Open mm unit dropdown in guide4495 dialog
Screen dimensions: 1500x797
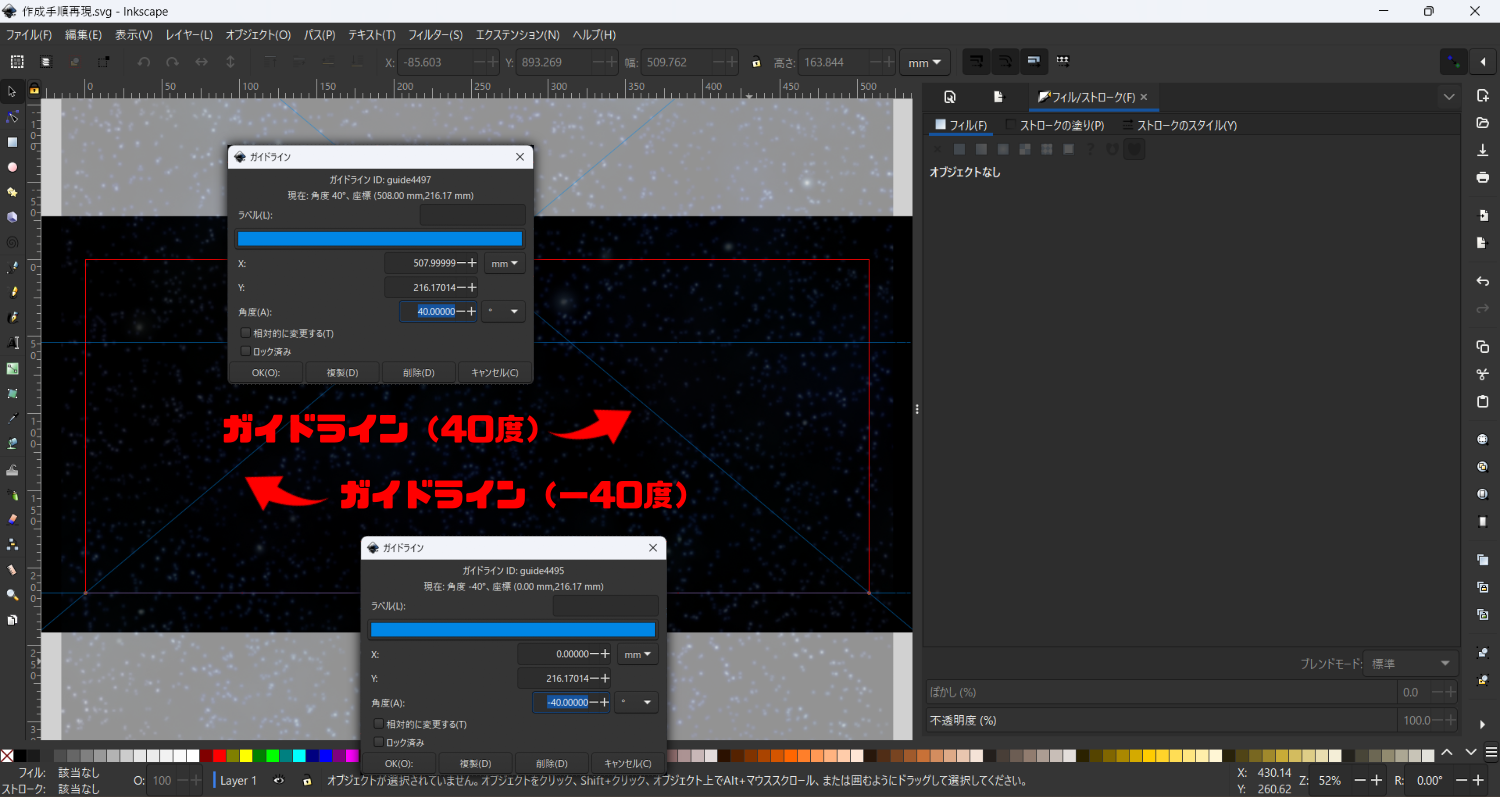[637, 654]
